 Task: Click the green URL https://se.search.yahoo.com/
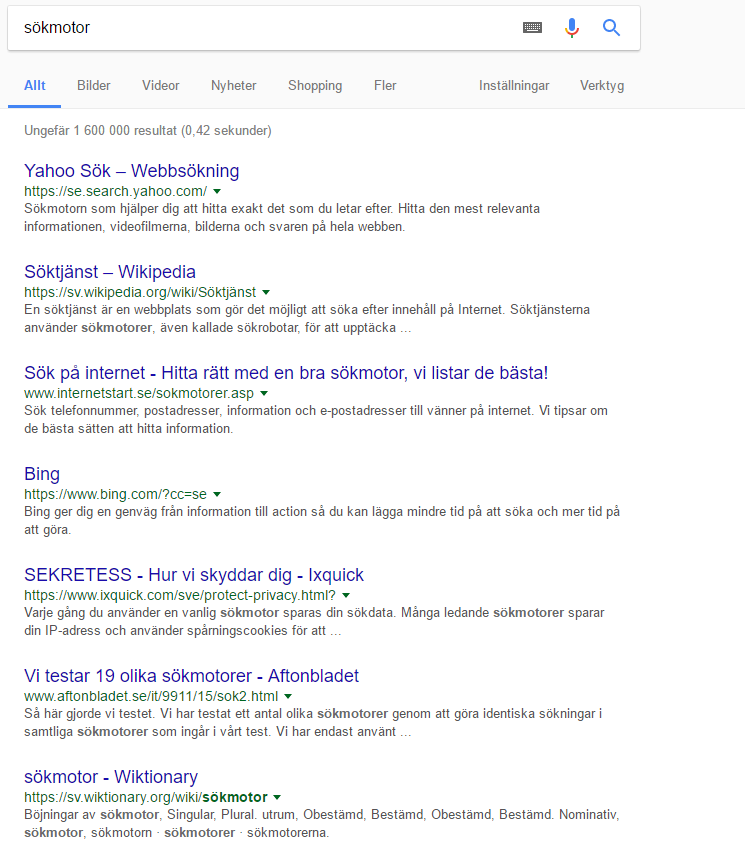point(115,191)
